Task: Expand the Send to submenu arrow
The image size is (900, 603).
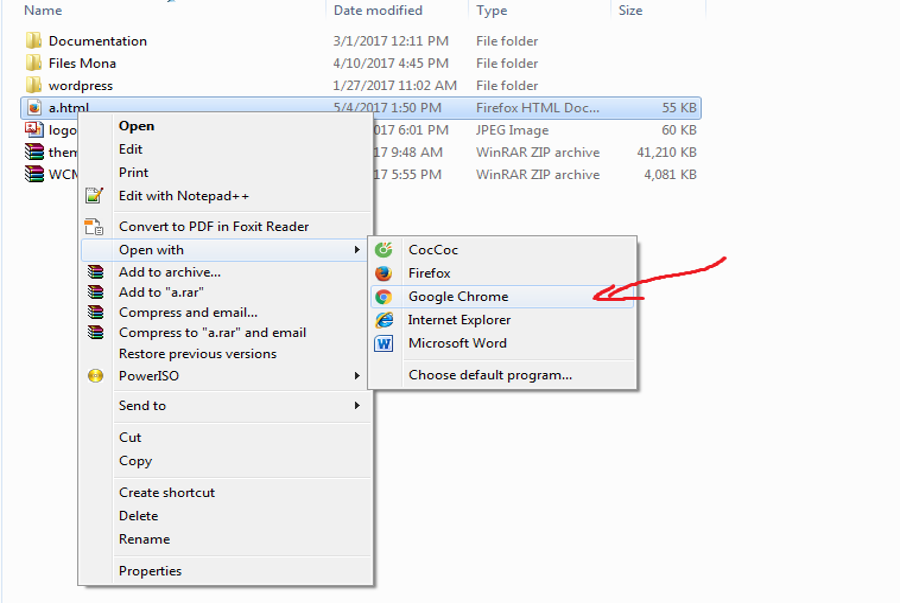Action: [x=357, y=406]
